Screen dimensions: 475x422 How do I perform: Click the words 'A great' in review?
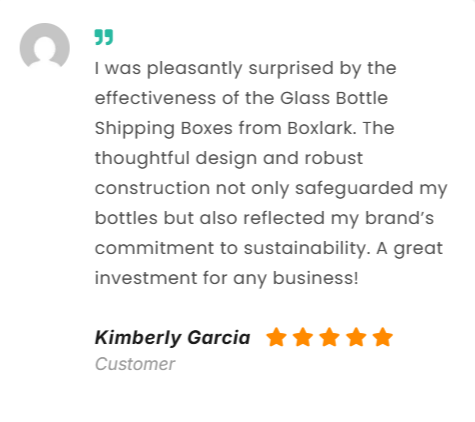(x=410, y=249)
